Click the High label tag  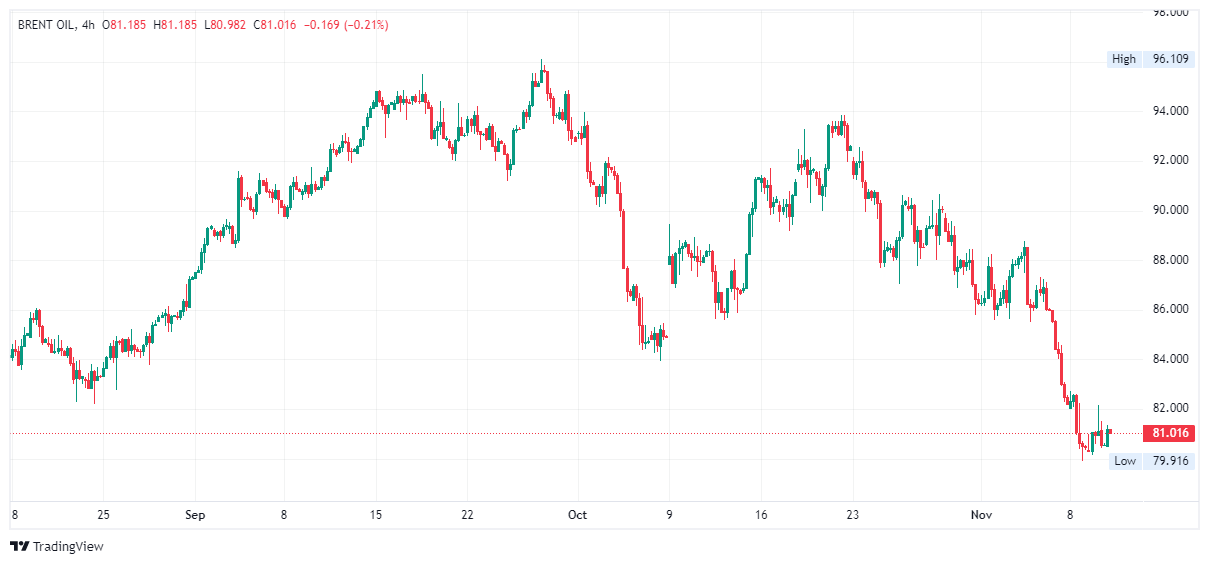(x=1123, y=59)
